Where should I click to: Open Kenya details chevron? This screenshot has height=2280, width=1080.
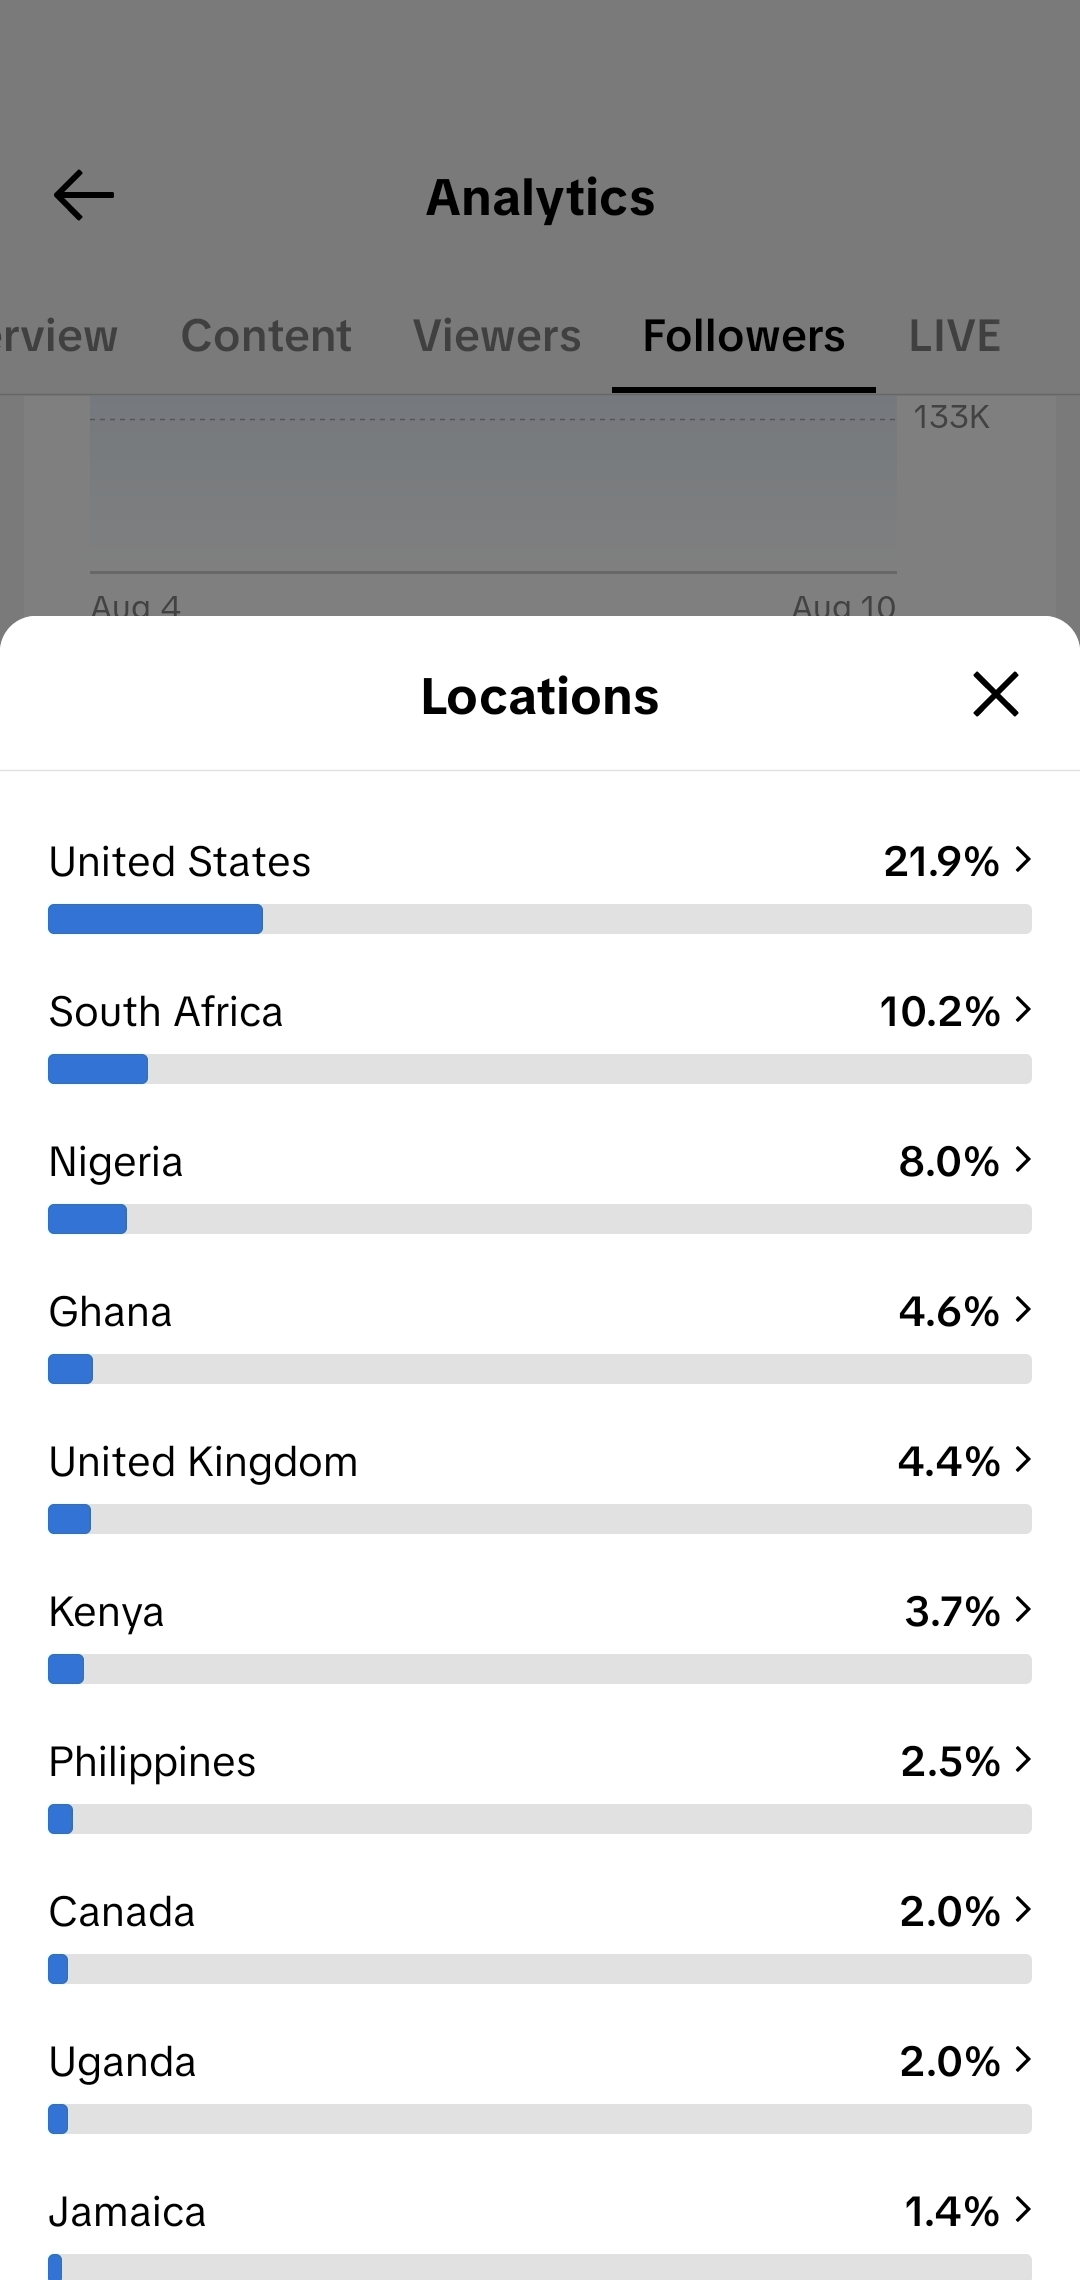(x=1022, y=1609)
